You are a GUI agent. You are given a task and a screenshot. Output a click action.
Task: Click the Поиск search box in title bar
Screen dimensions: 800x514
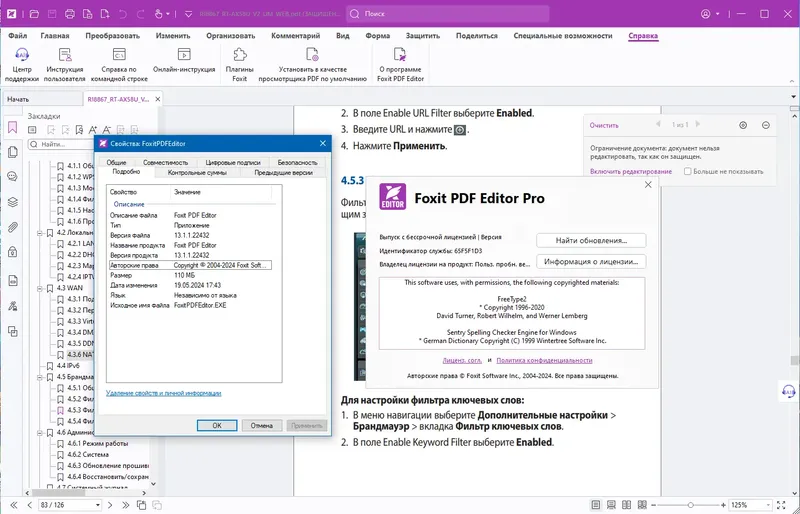pos(448,14)
